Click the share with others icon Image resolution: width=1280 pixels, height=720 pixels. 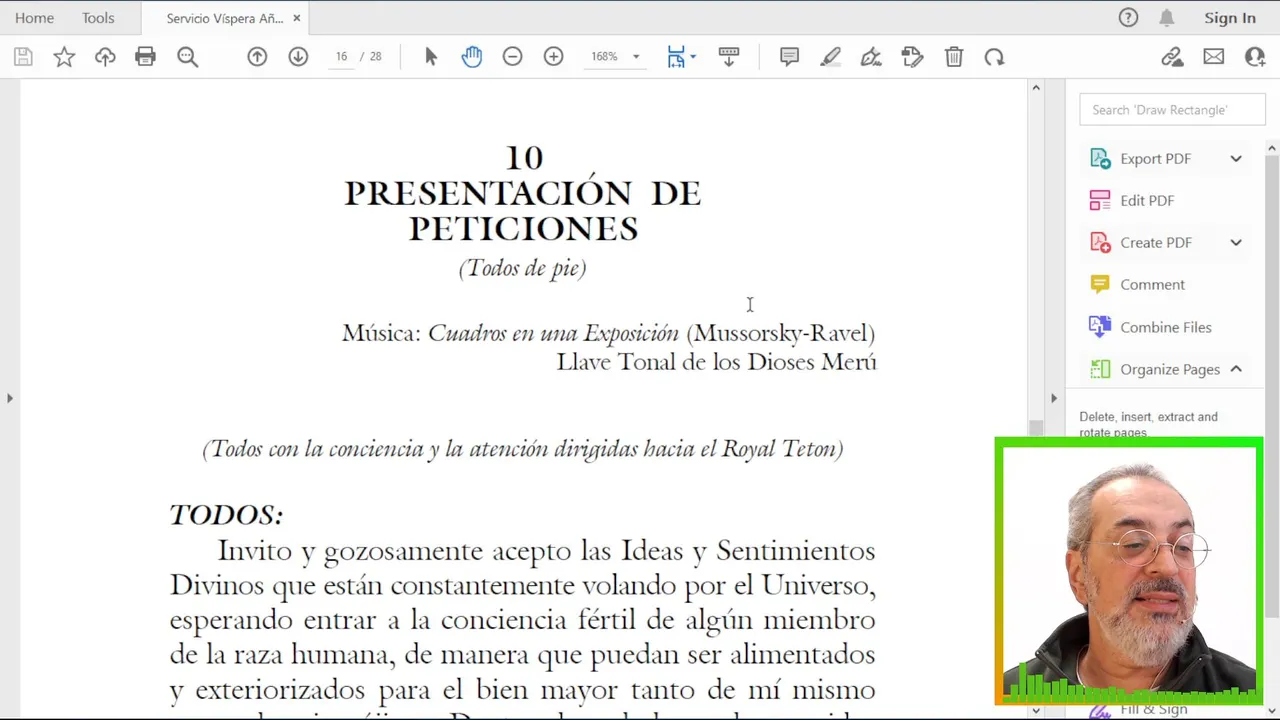click(x=1255, y=57)
